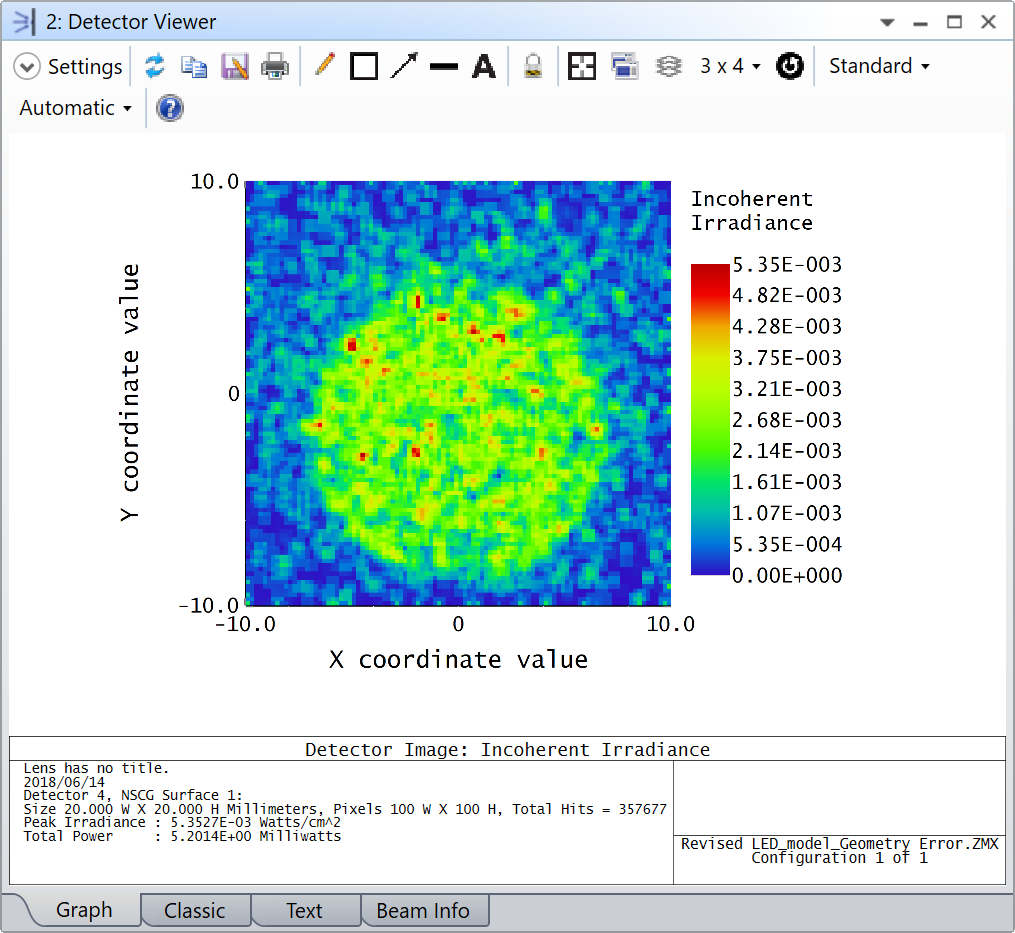Click the 0.00E+000 scale label

tap(786, 575)
